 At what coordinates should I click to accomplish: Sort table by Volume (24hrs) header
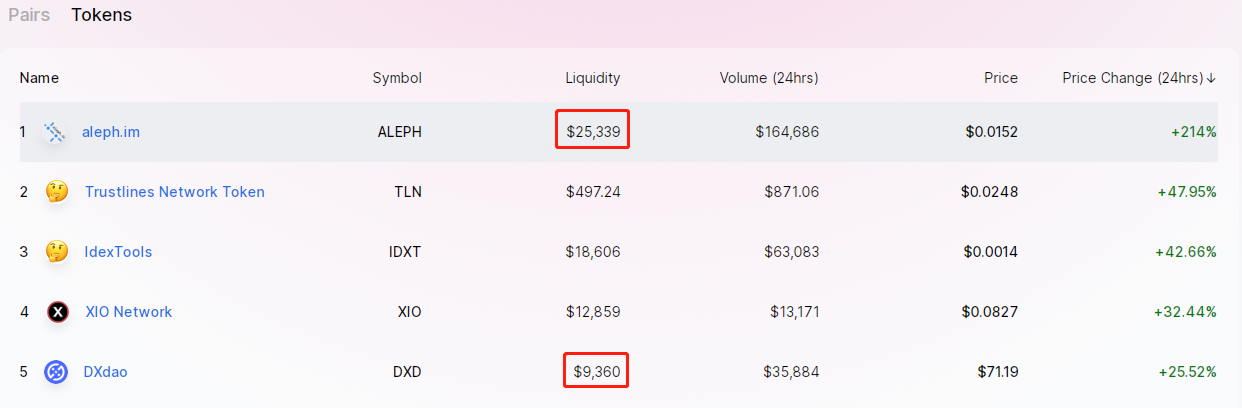[769, 78]
